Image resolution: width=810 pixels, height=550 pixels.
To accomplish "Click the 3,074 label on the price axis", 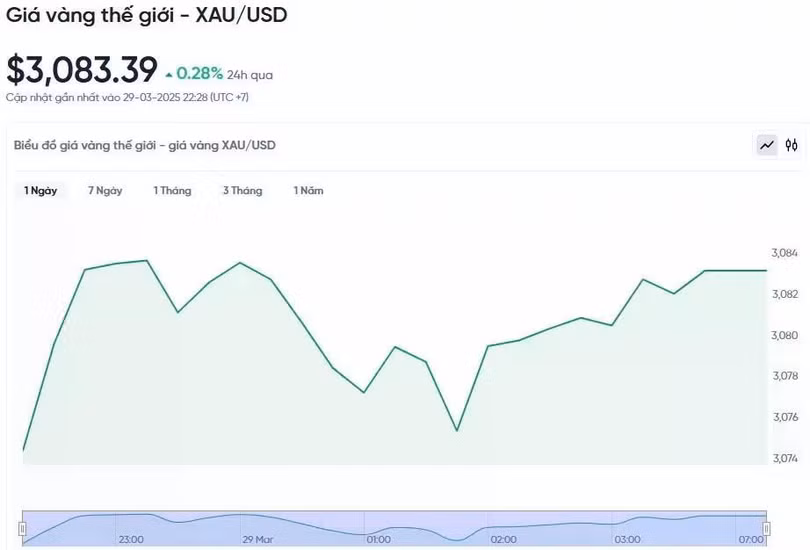I will 784,459.
